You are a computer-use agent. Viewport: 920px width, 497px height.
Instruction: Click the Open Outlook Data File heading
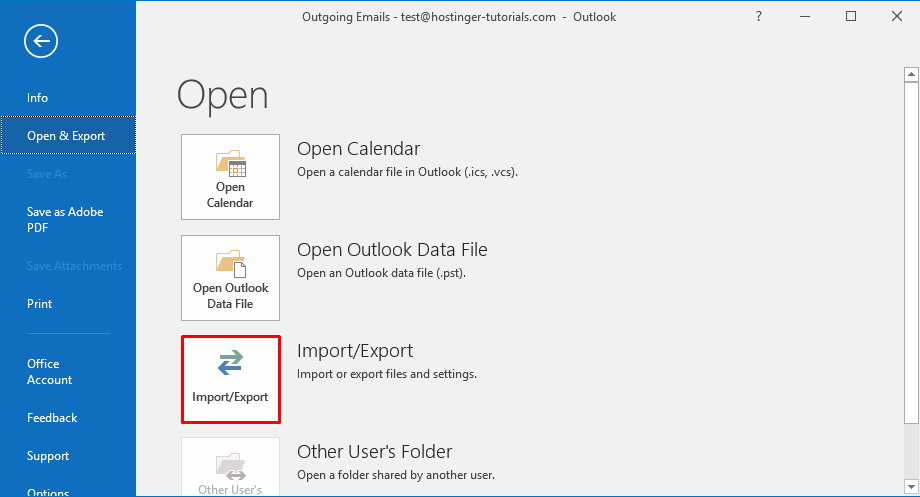pos(392,250)
